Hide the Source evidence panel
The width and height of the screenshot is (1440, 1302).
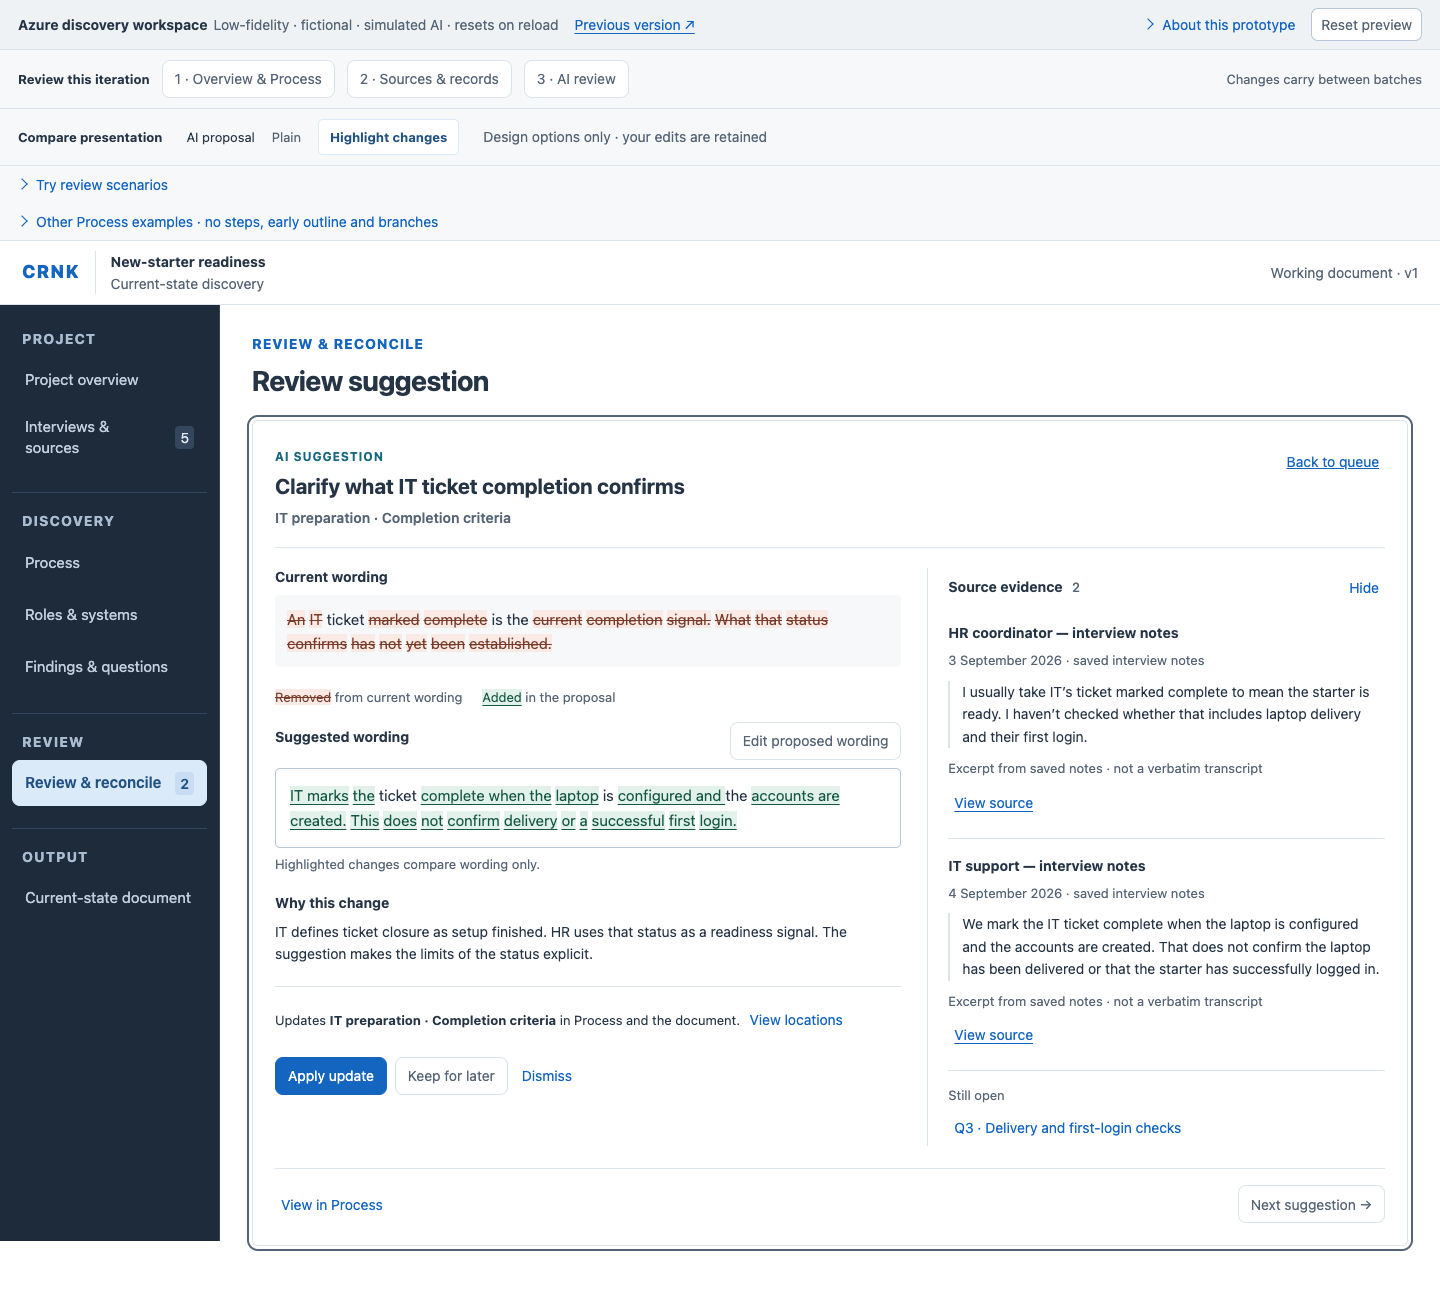coord(1363,588)
